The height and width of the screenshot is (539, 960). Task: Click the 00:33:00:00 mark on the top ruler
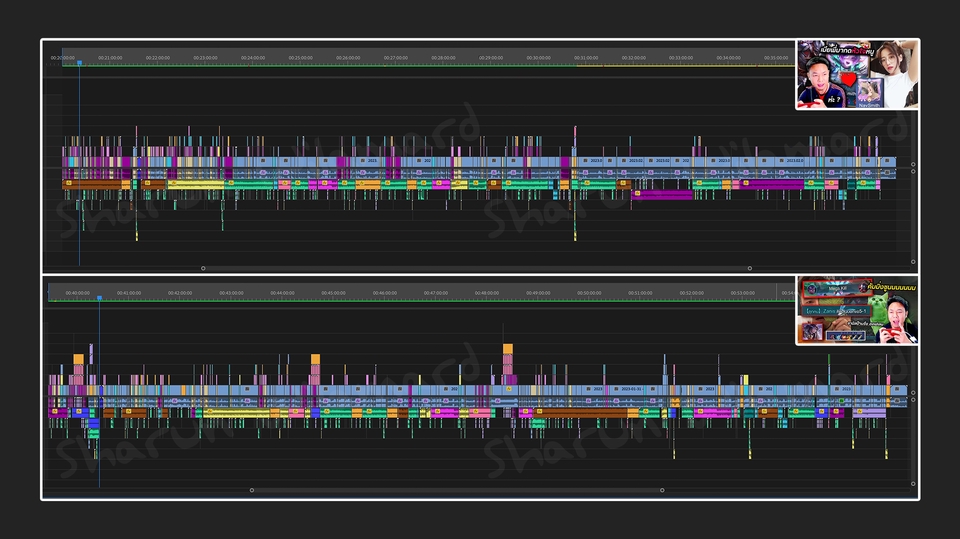[681, 58]
